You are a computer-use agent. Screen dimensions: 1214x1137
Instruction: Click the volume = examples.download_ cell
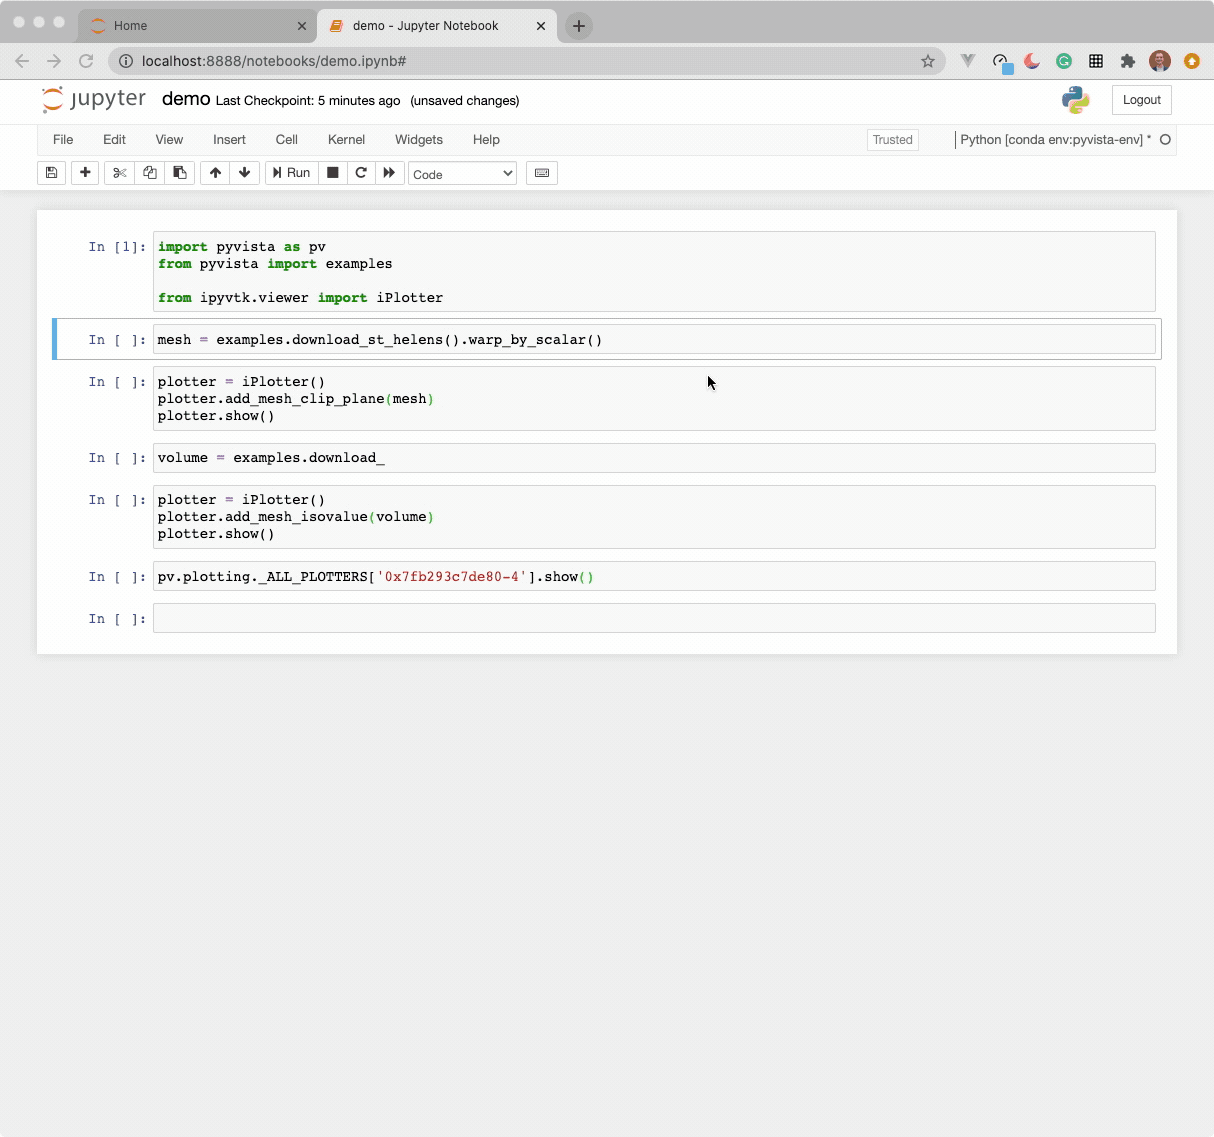tap(654, 458)
